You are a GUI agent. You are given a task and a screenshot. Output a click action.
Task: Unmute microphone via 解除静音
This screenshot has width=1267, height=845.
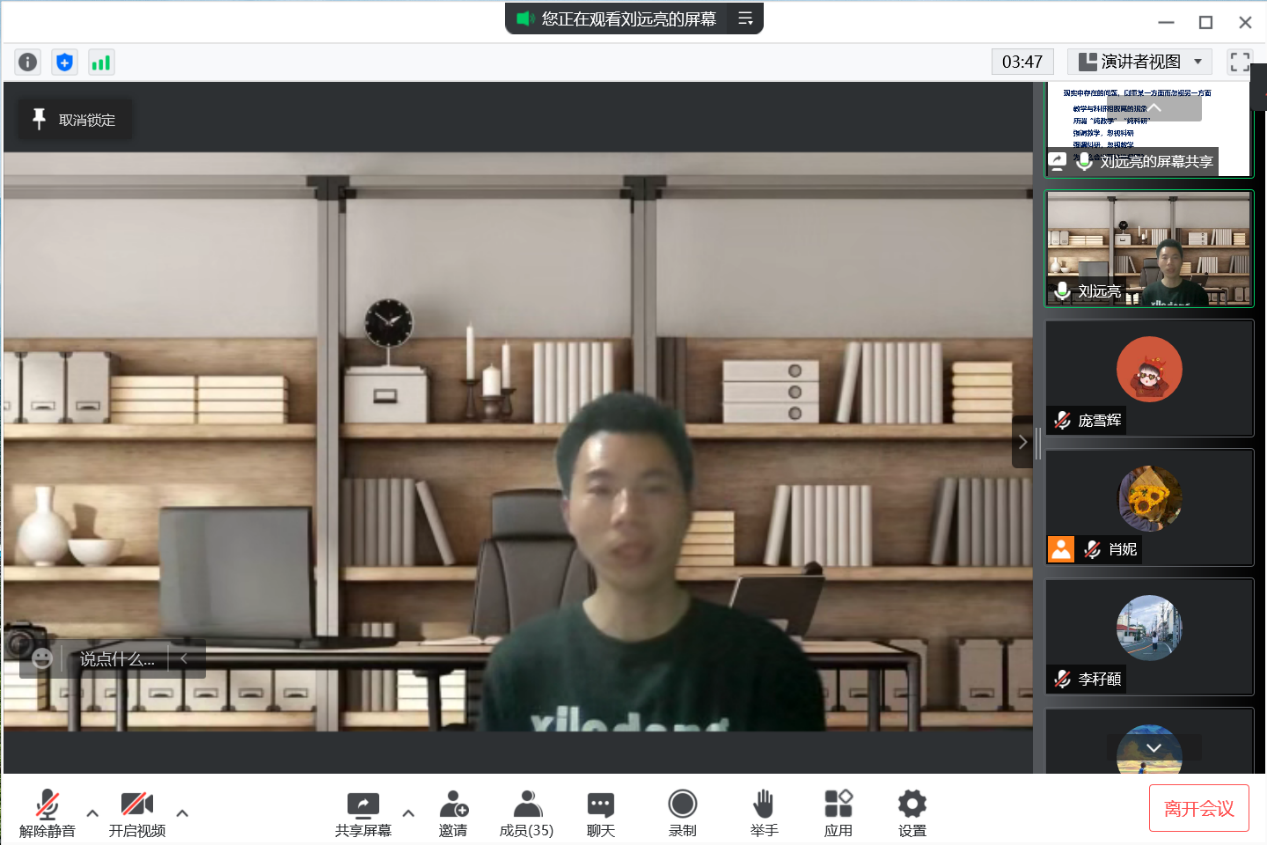(47, 813)
